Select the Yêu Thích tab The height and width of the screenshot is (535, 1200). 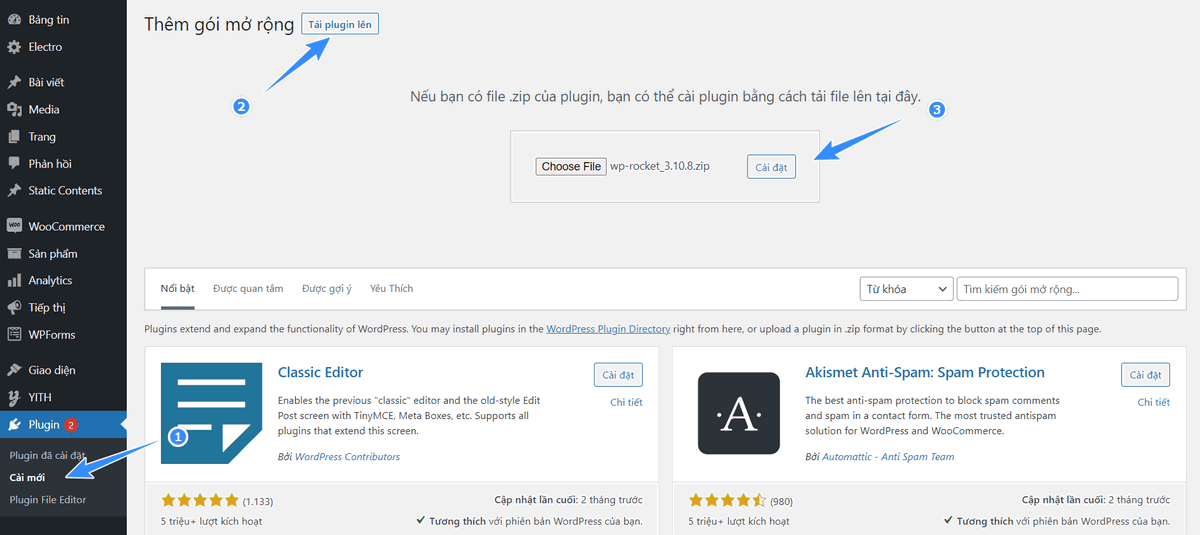pos(391,288)
